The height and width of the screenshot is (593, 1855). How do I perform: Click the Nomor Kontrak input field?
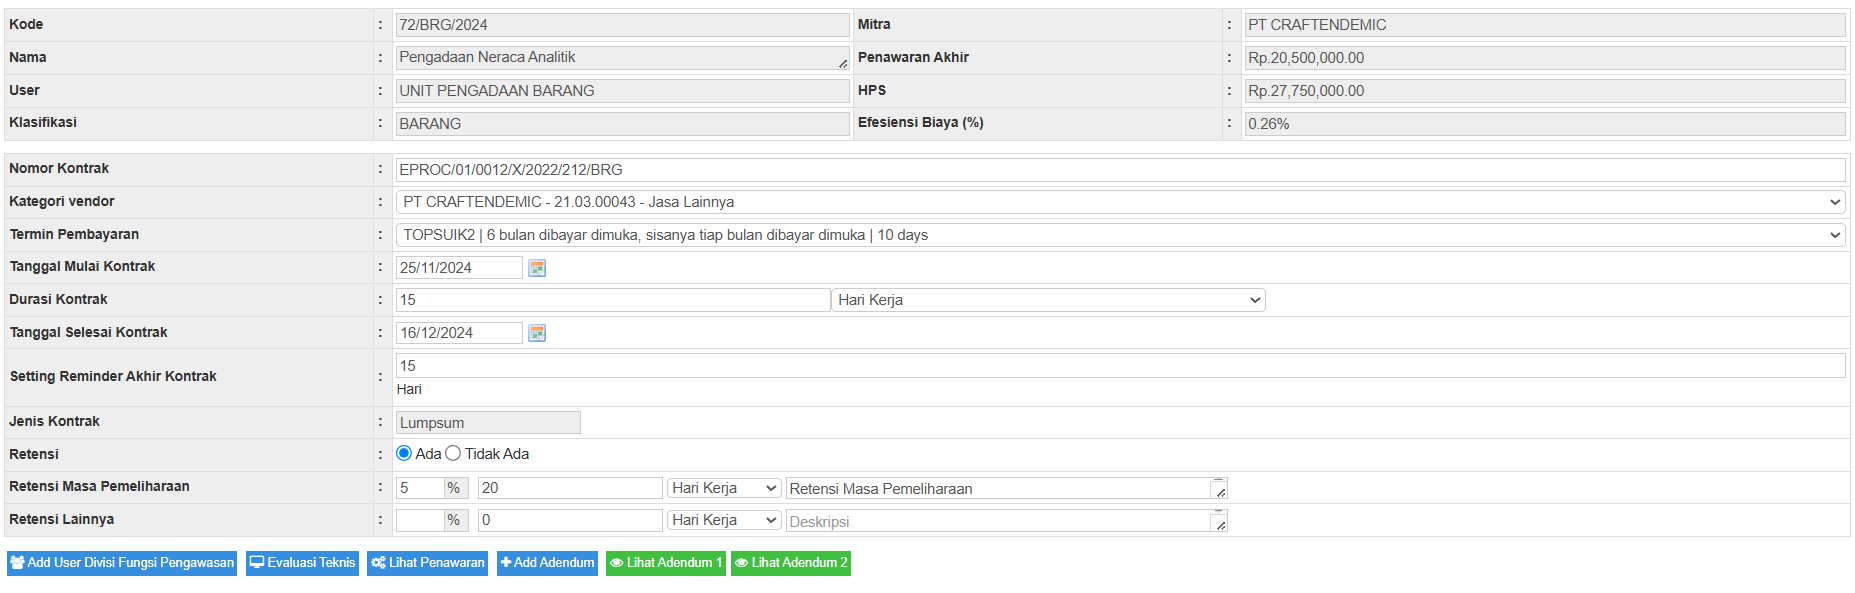coord(1120,170)
